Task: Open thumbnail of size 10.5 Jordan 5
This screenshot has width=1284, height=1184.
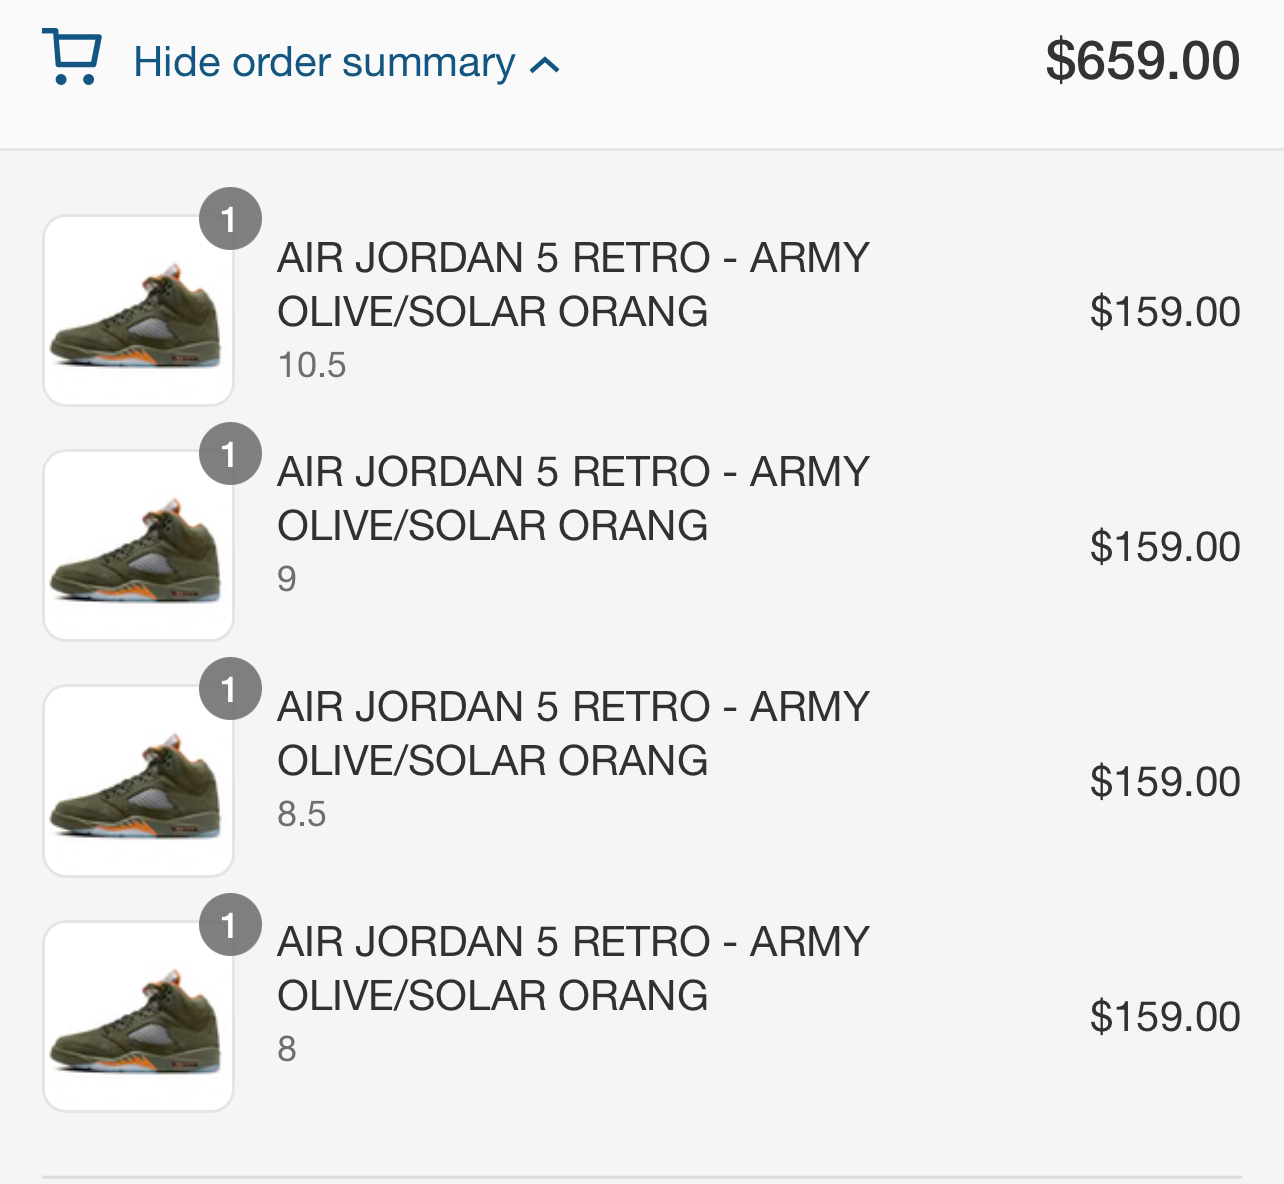Action: click(138, 311)
